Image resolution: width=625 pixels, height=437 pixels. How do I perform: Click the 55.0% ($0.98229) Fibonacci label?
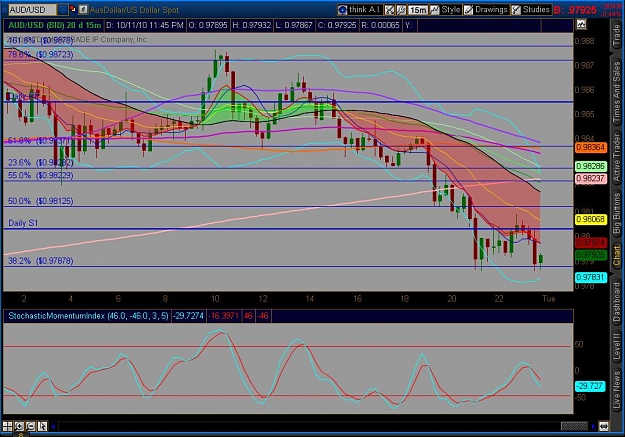click(40, 175)
